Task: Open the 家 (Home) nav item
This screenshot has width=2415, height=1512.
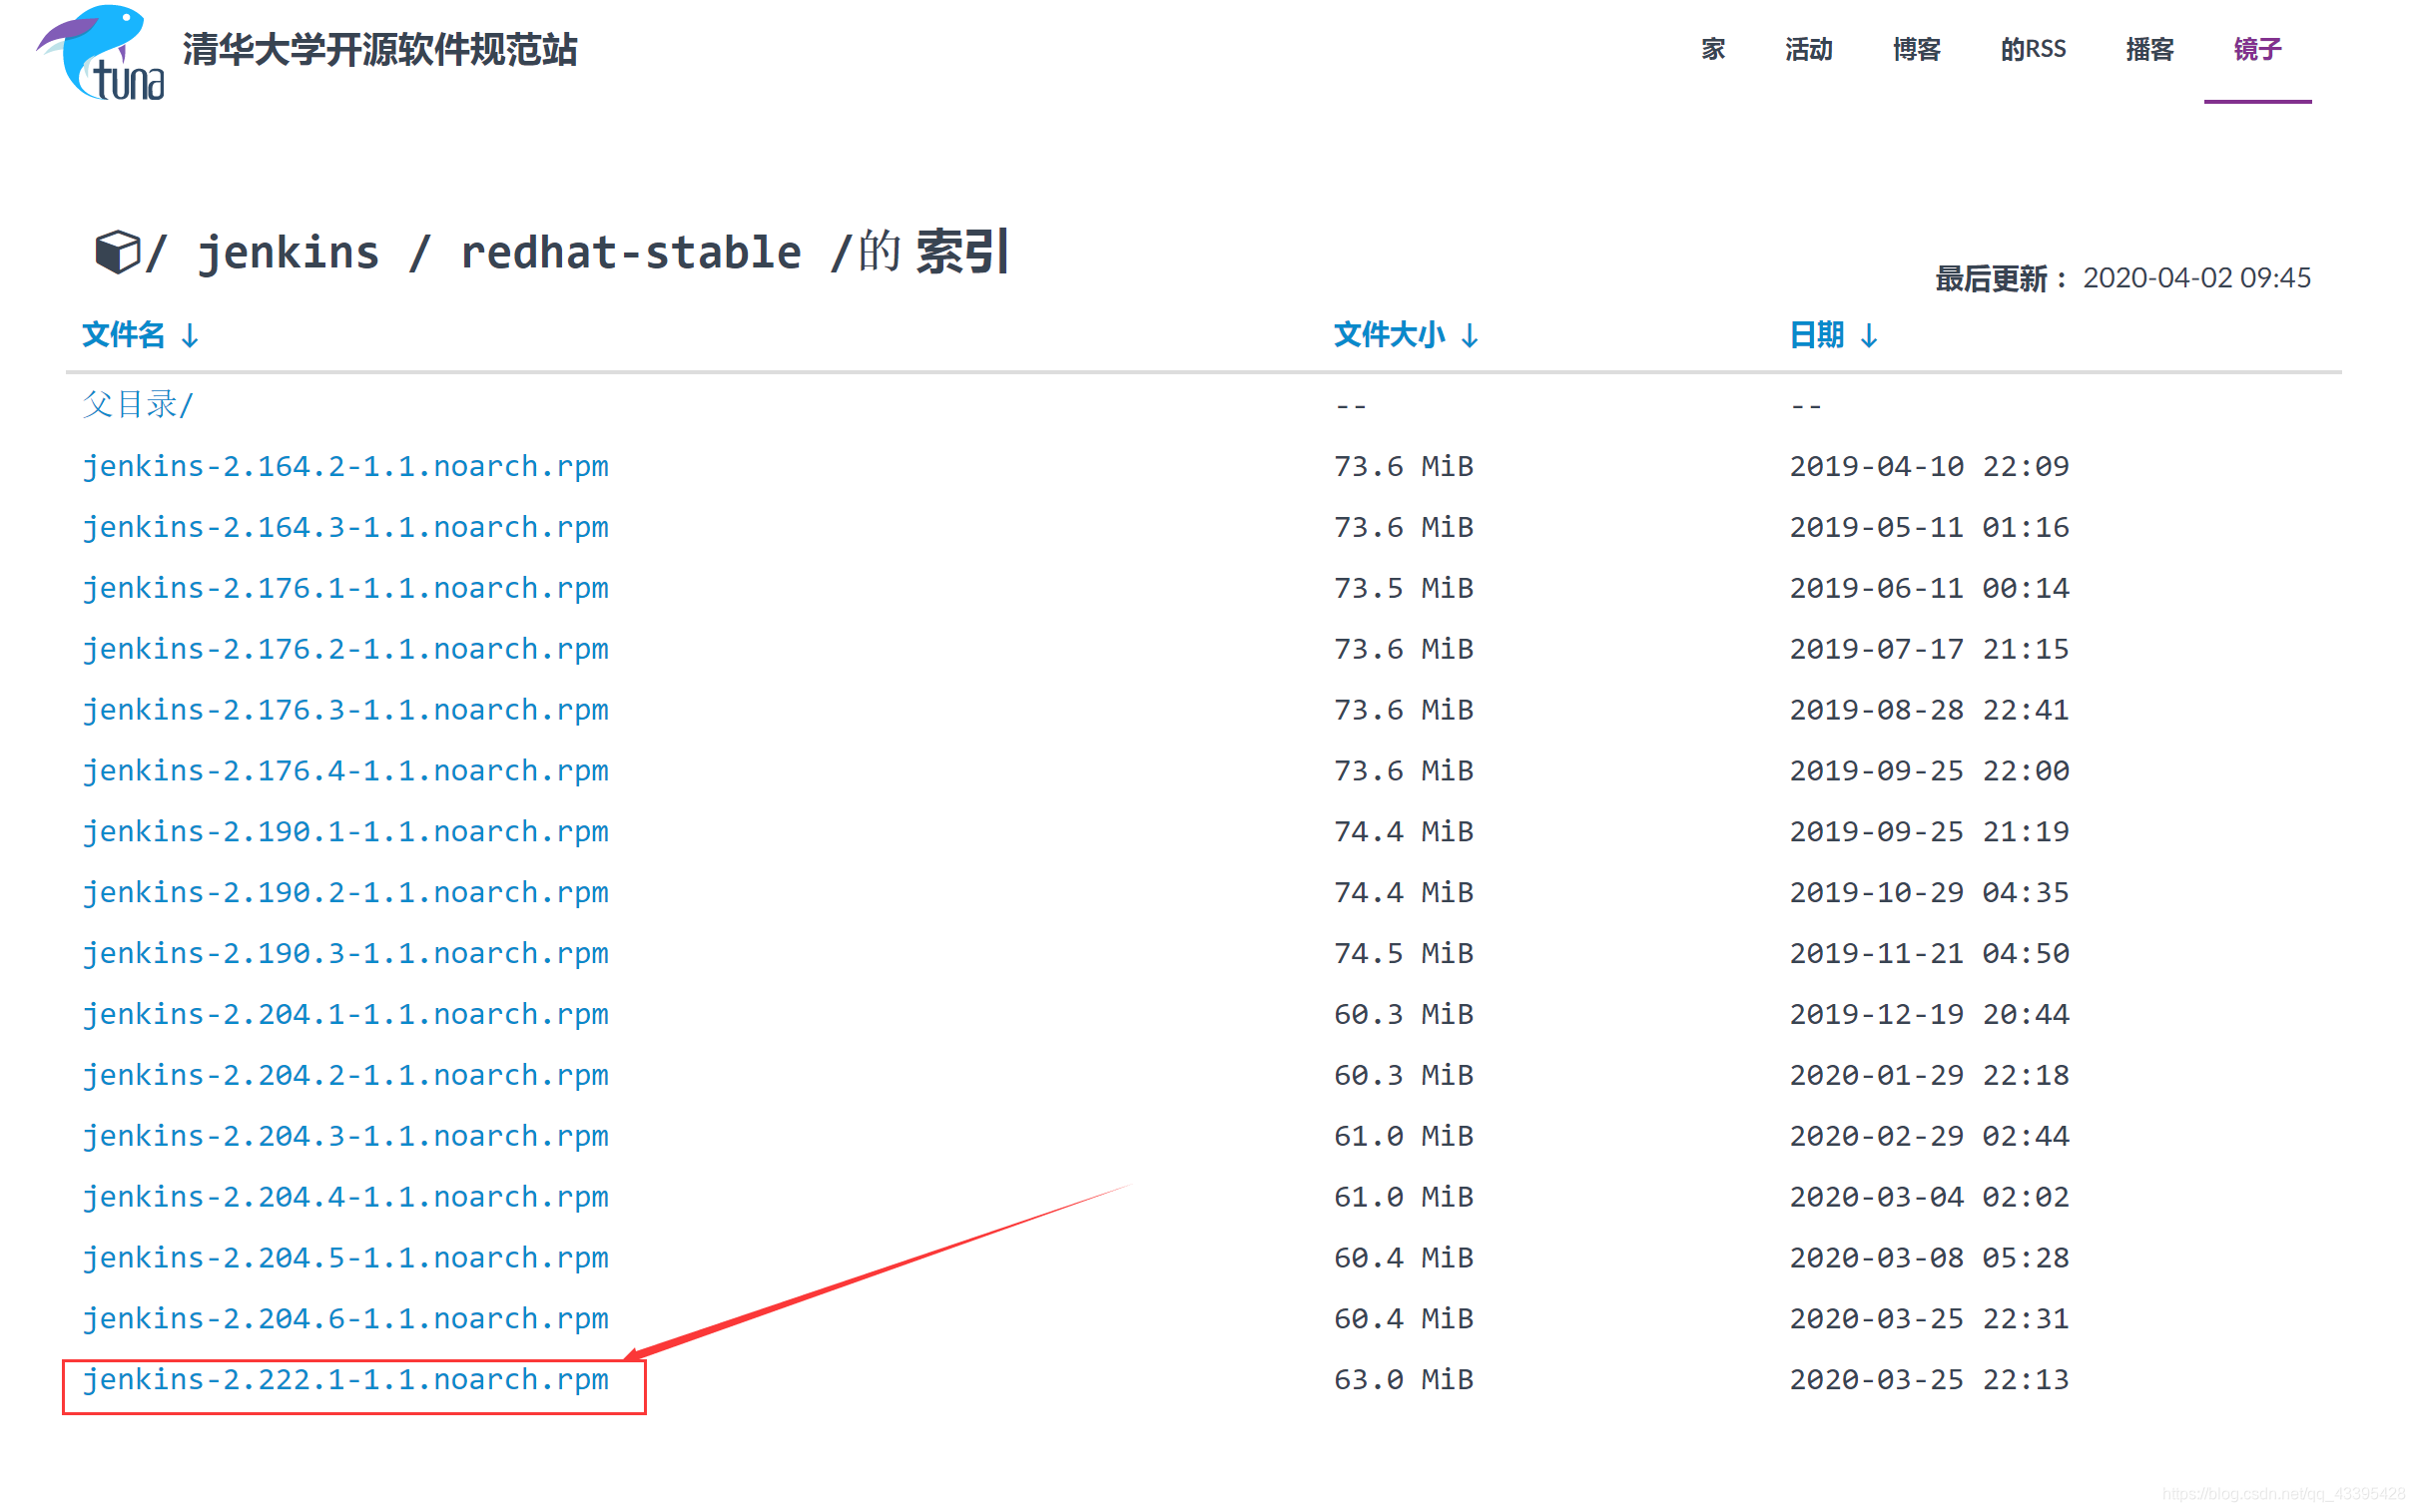Action: click(1712, 49)
